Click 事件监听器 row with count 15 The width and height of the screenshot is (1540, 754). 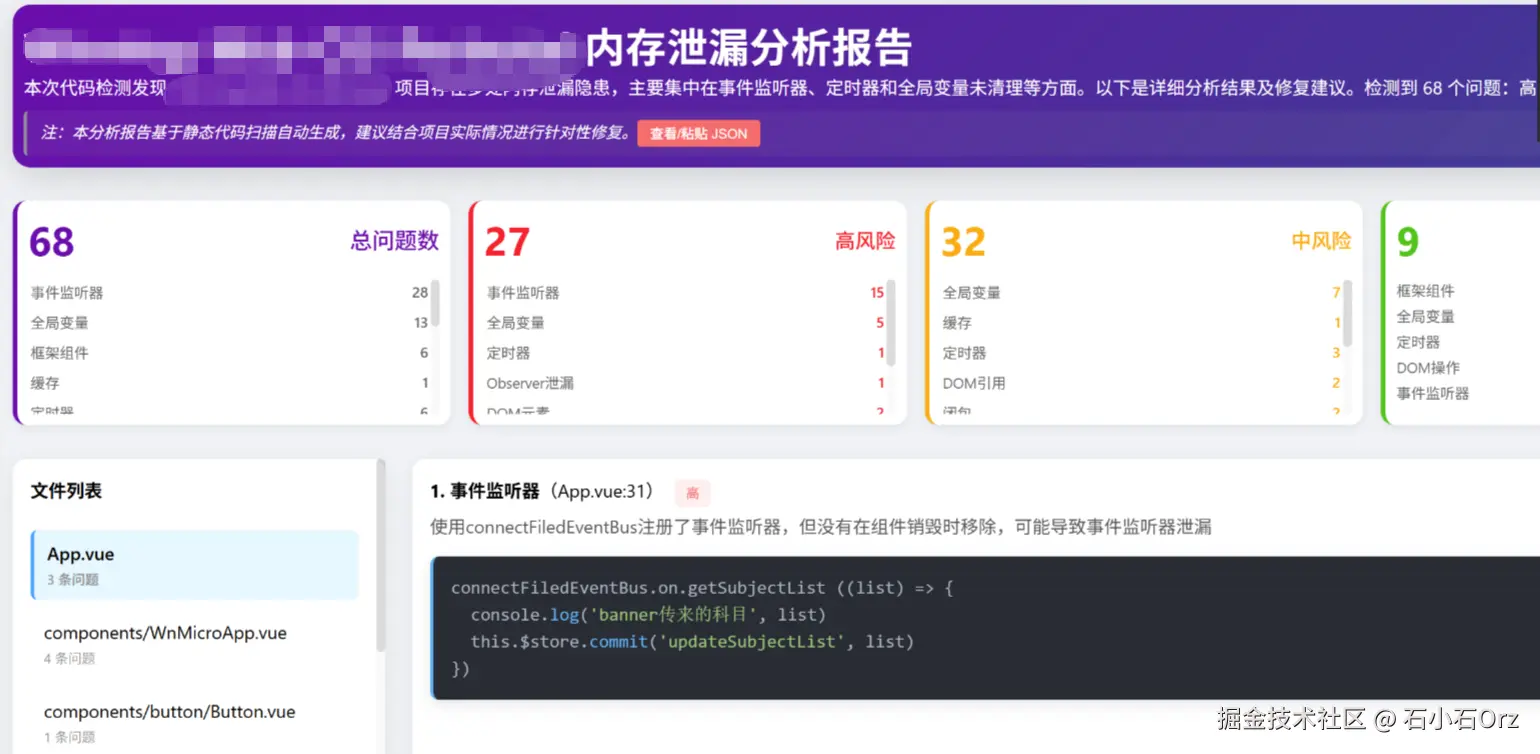pyautogui.click(x=685, y=293)
